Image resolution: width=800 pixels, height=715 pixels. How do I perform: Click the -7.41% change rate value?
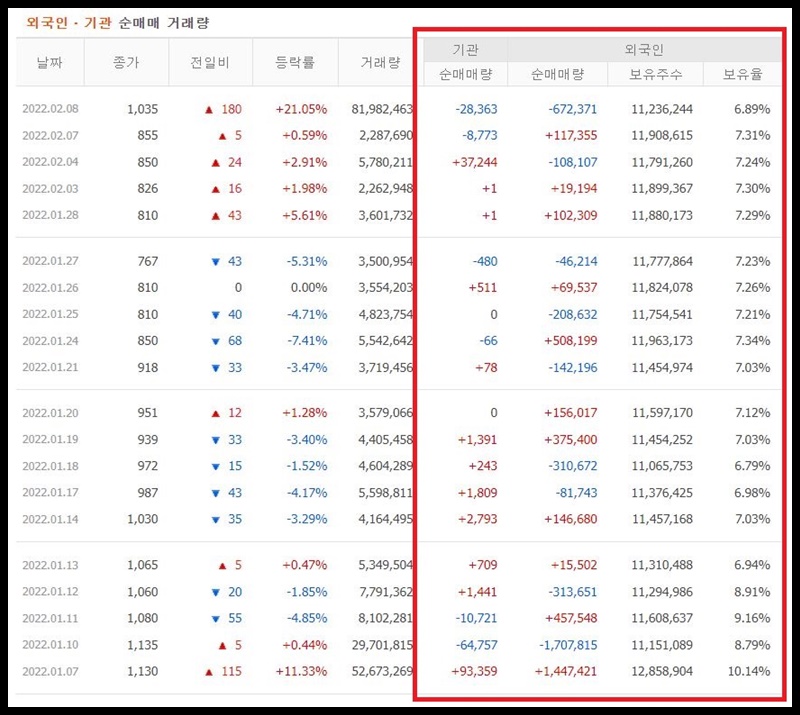tap(307, 340)
